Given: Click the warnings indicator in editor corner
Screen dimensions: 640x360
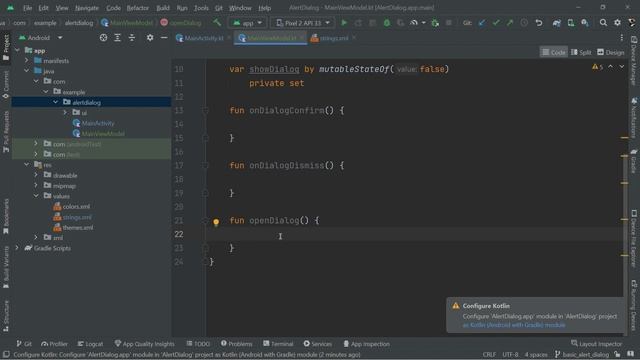Looking at the screenshot, I should (598, 67).
